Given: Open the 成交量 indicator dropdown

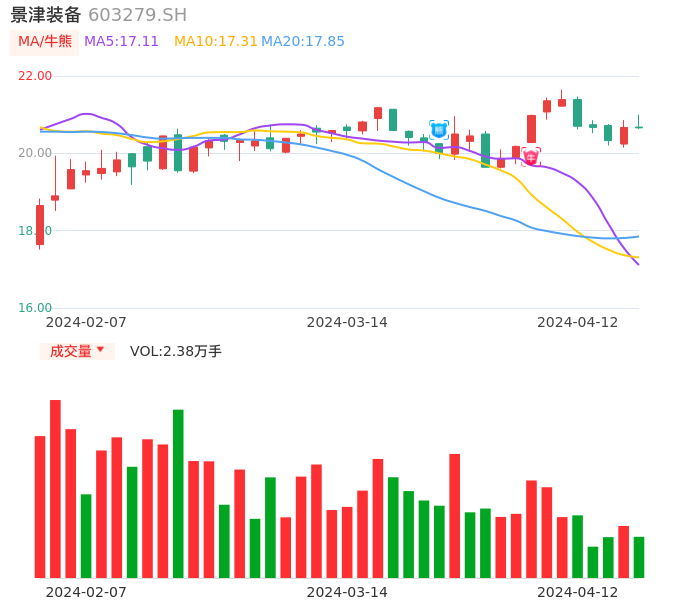Looking at the screenshot, I should click(x=77, y=351).
